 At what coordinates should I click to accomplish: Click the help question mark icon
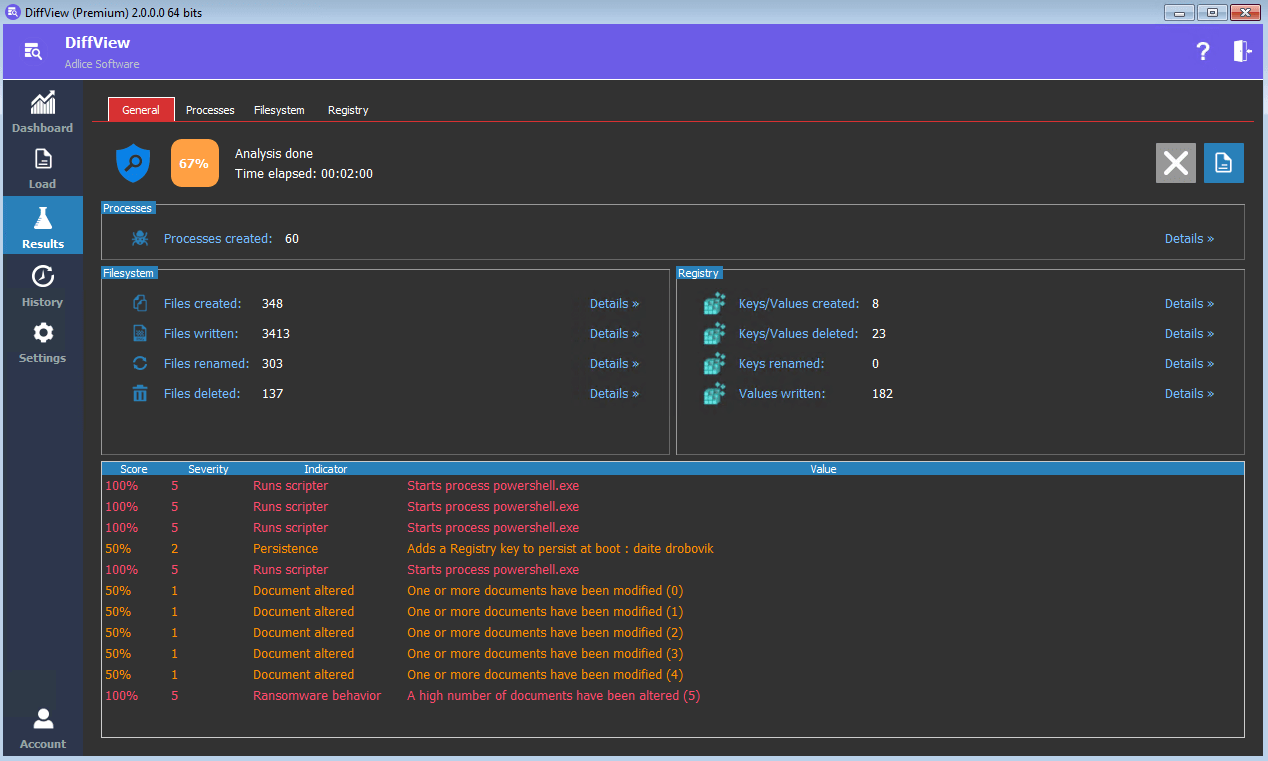point(1203,52)
